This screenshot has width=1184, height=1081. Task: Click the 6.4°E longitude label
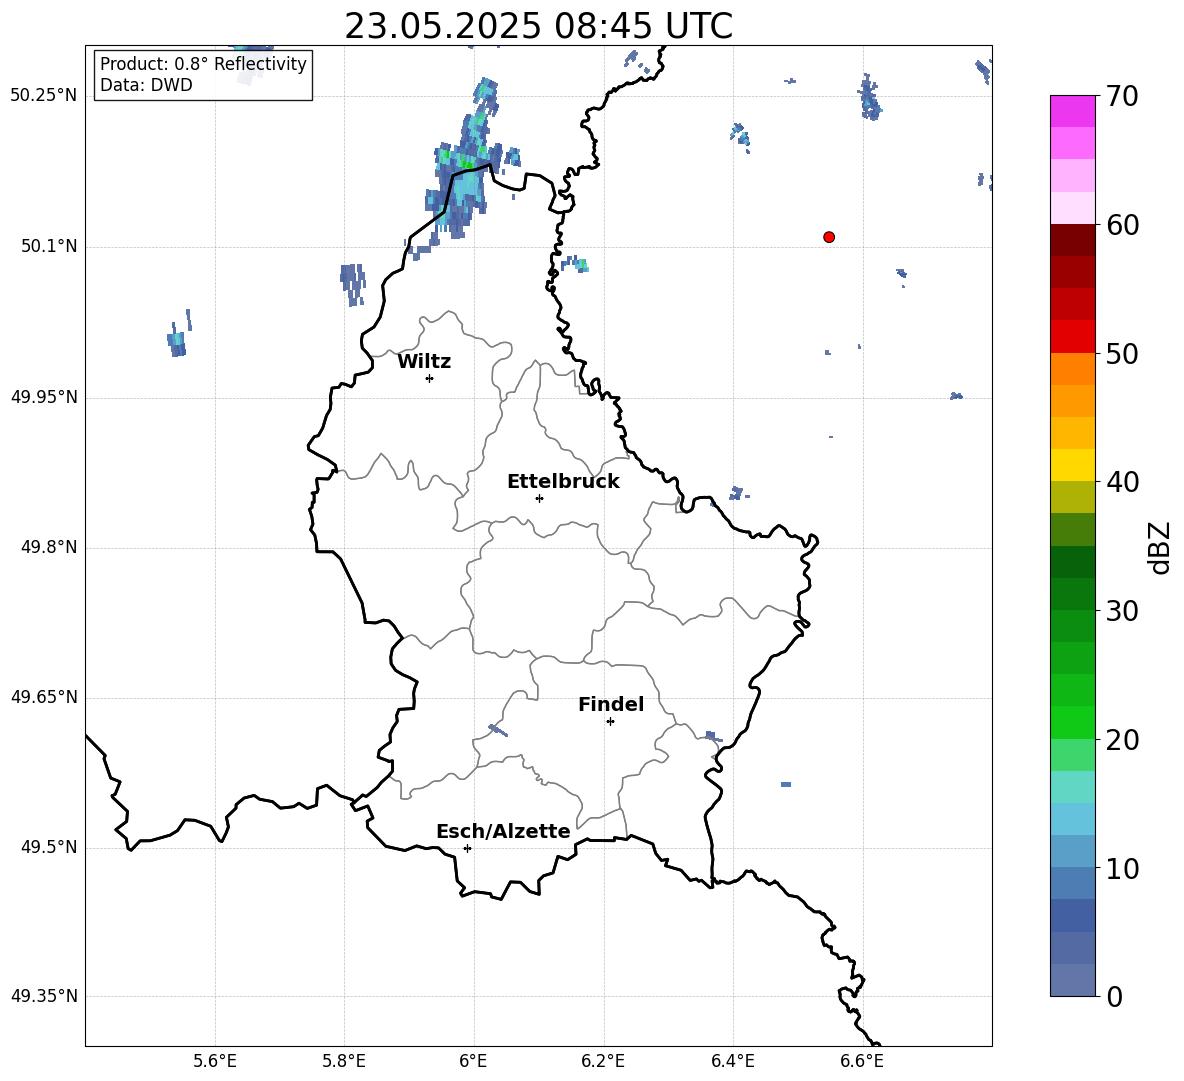(x=732, y=1061)
